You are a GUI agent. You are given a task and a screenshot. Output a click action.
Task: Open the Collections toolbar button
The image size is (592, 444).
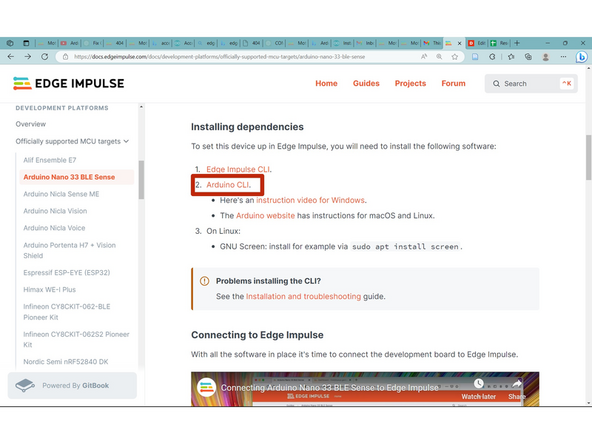[528, 57]
